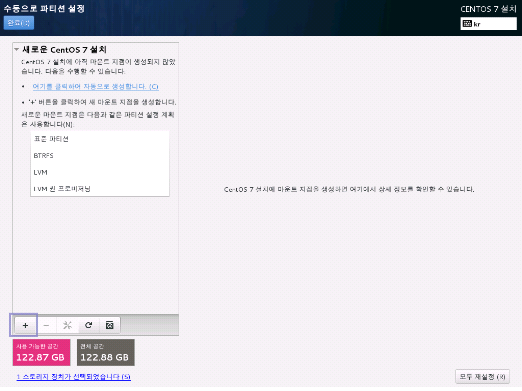Select the BTRFS partitioning scheme
This screenshot has height=391, width=522.
pyautogui.click(x=100, y=156)
